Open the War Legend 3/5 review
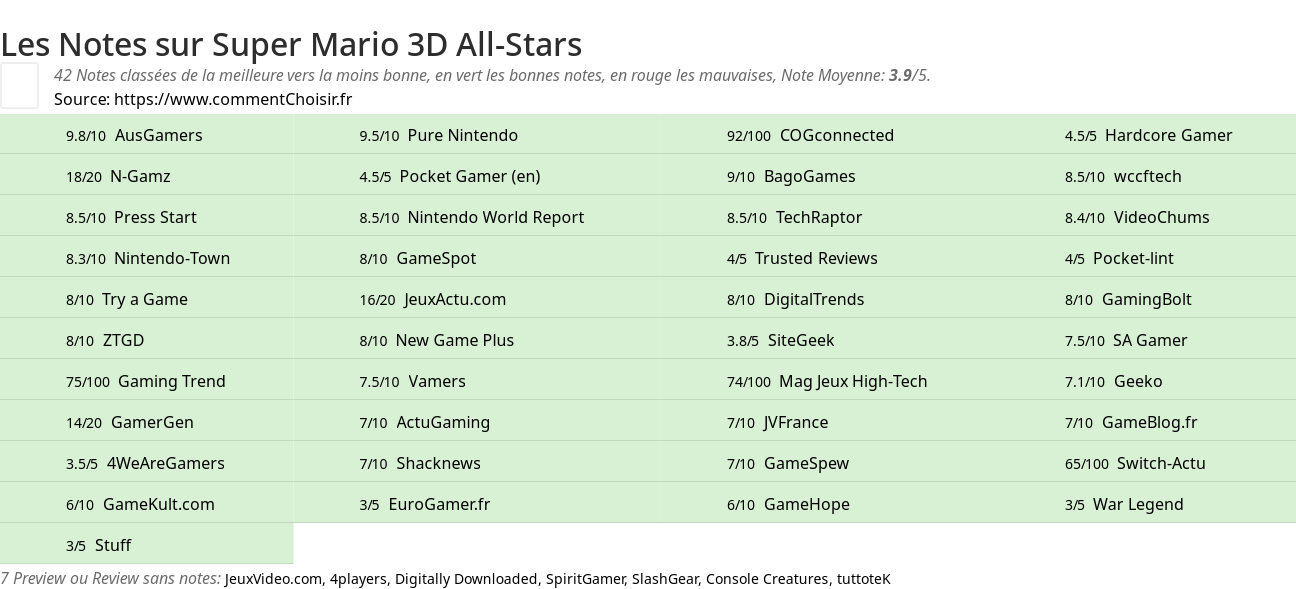This screenshot has height=589, width=1296. [1138, 504]
